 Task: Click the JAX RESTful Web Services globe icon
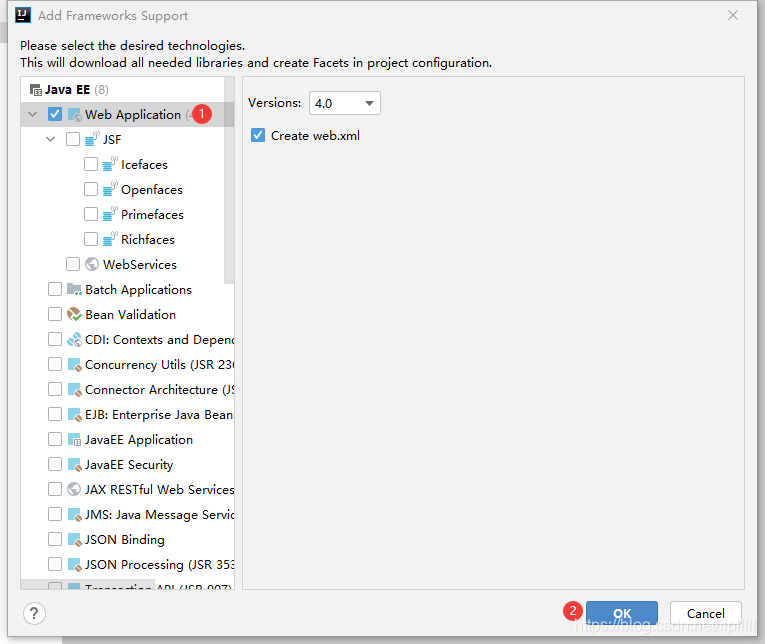(74, 489)
